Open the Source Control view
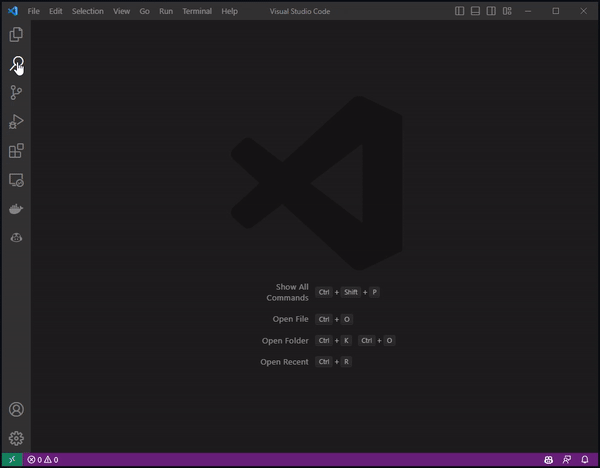The image size is (600, 468). click(x=16, y=93)
